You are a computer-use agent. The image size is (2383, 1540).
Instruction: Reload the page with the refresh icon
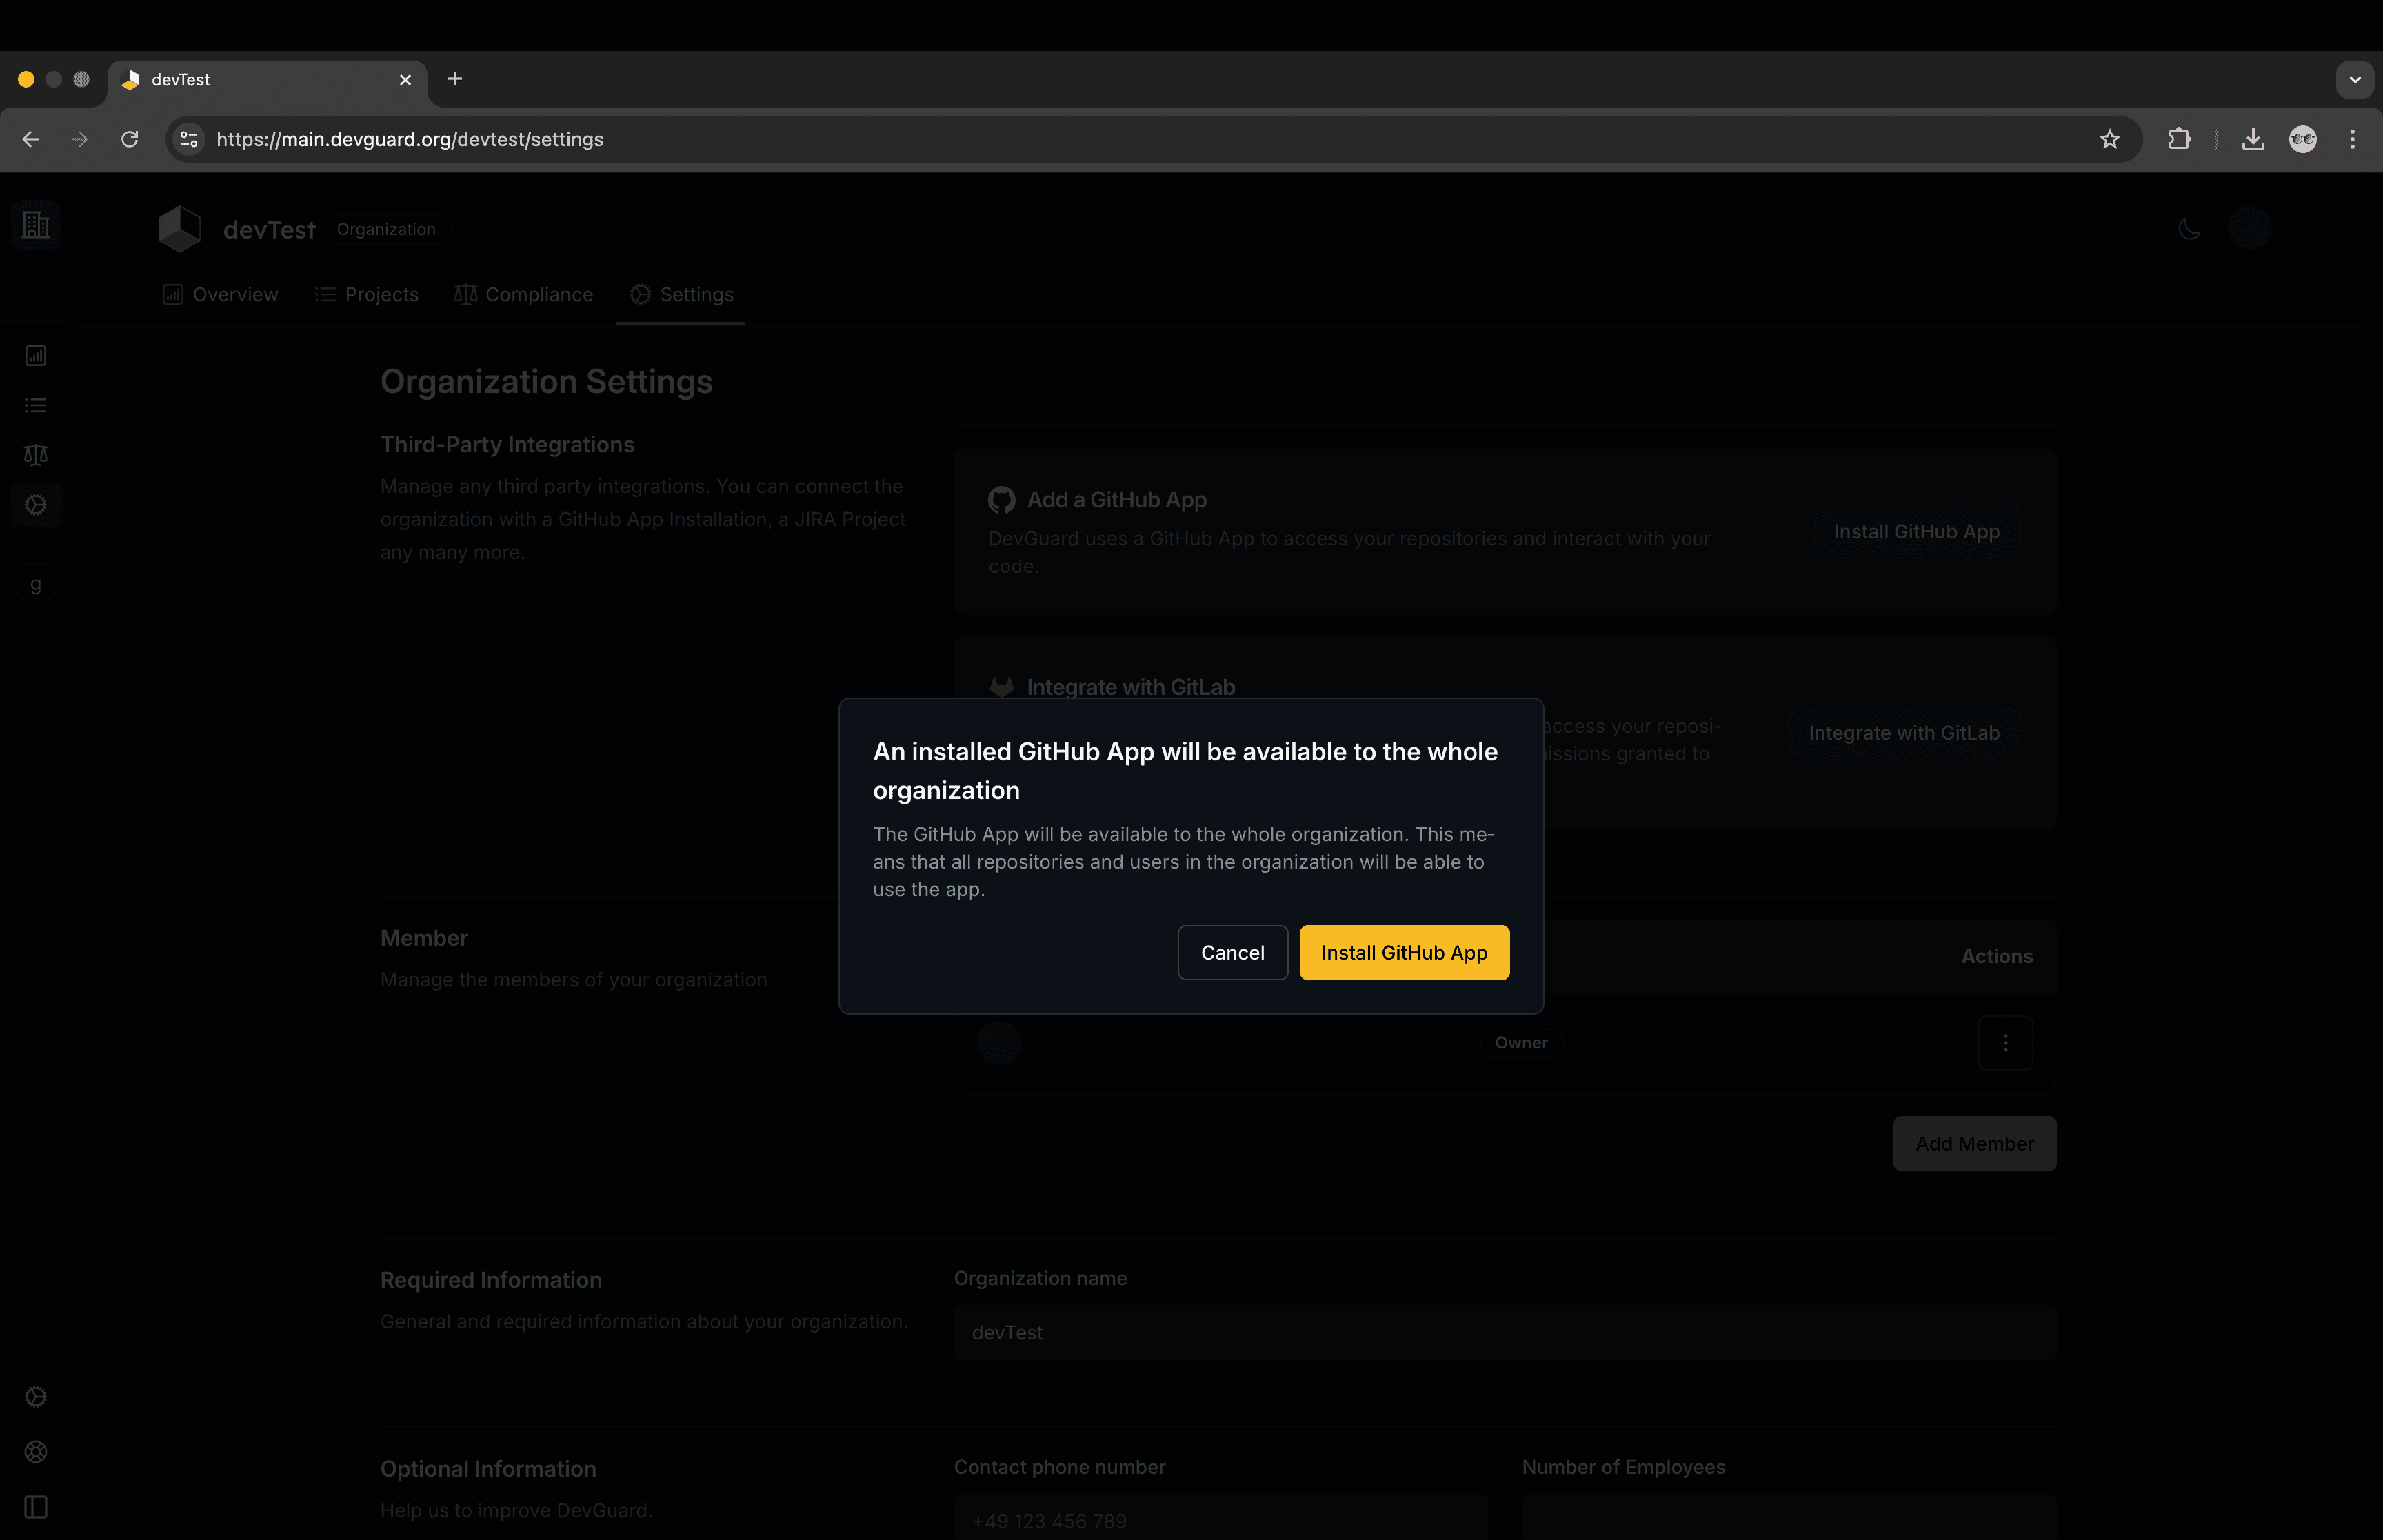[130, 139]
